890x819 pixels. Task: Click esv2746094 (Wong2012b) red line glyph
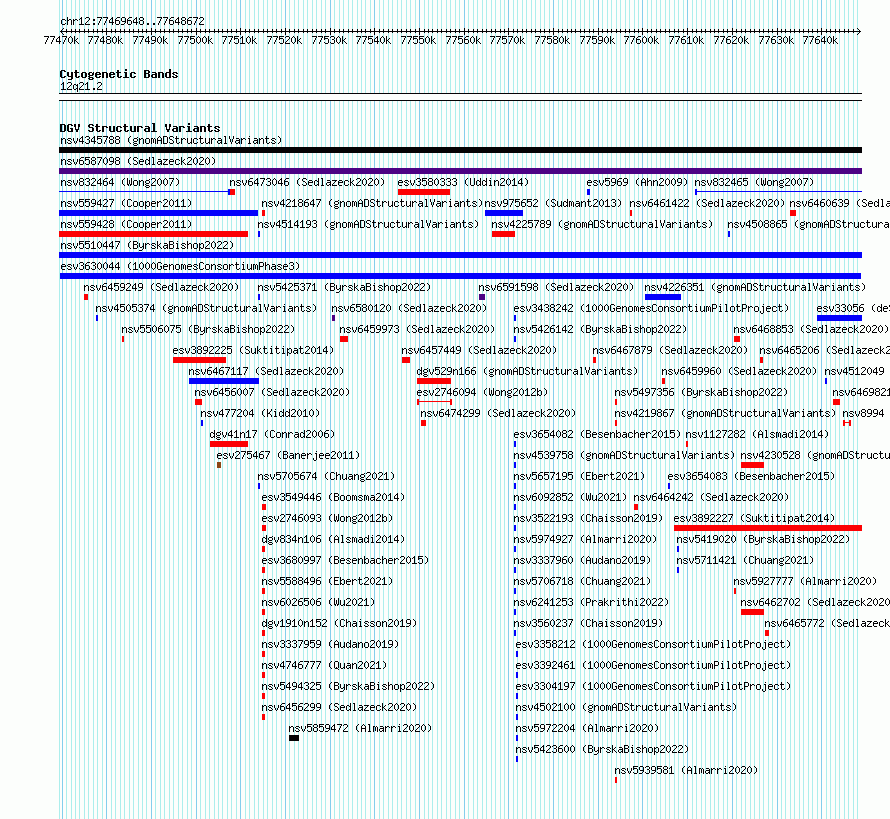[434, 402]
